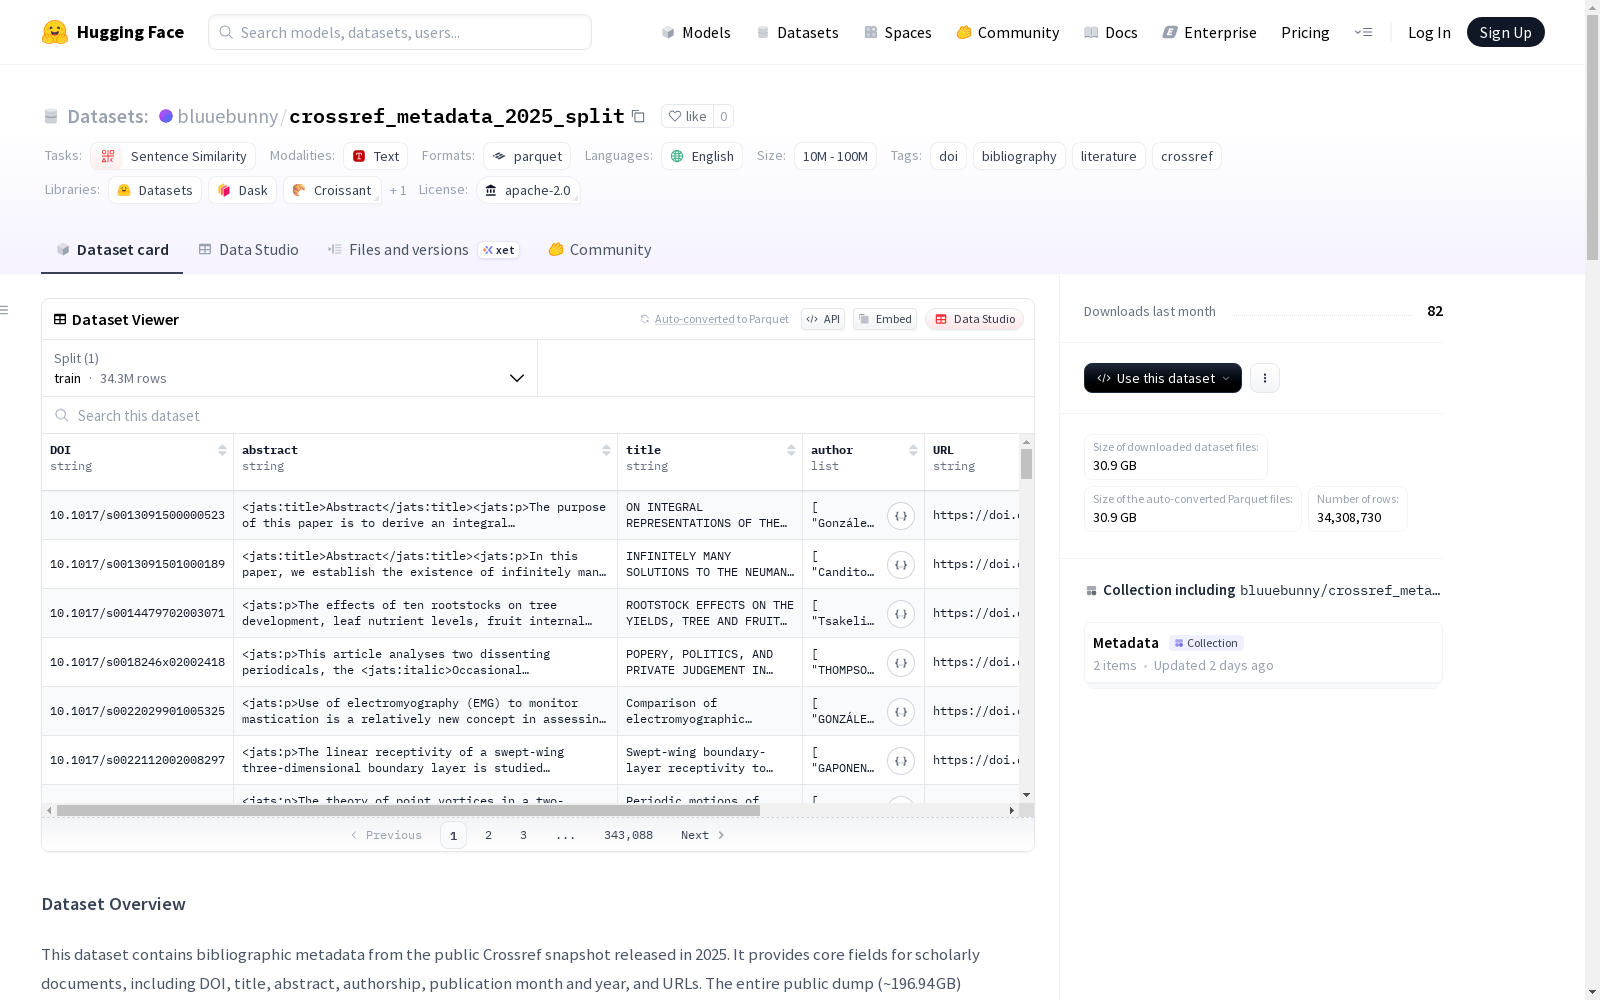
Task: Open the extra navigation menu icon
Action: click(1363, 32)
